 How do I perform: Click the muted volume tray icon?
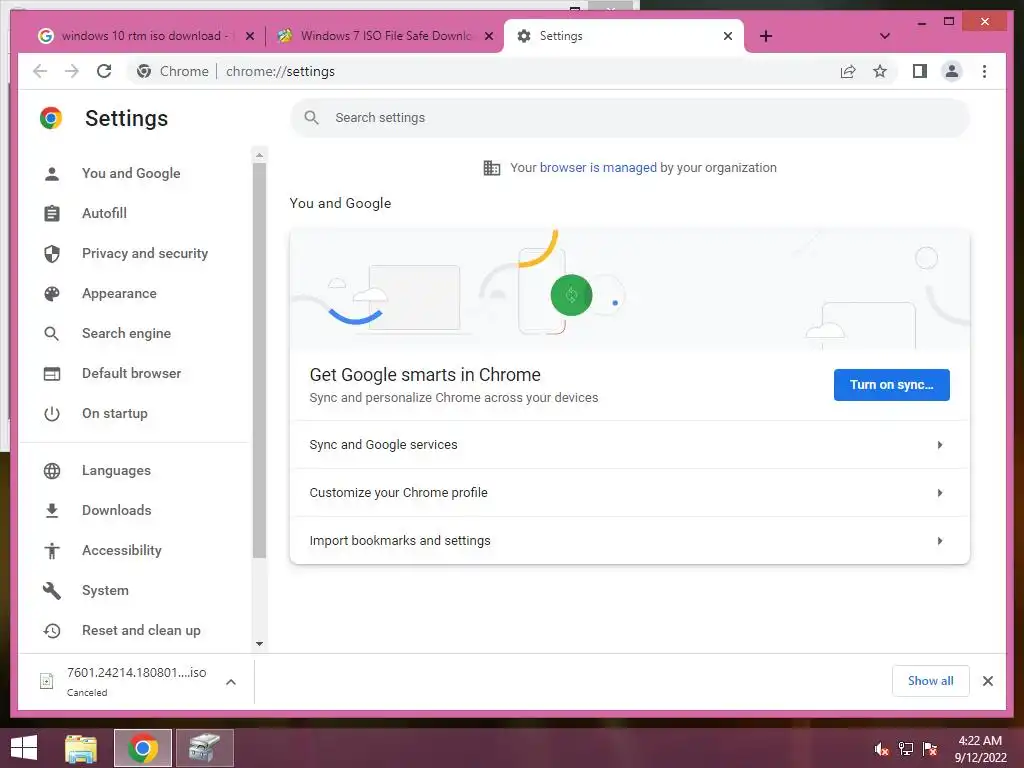click(881, 749)
